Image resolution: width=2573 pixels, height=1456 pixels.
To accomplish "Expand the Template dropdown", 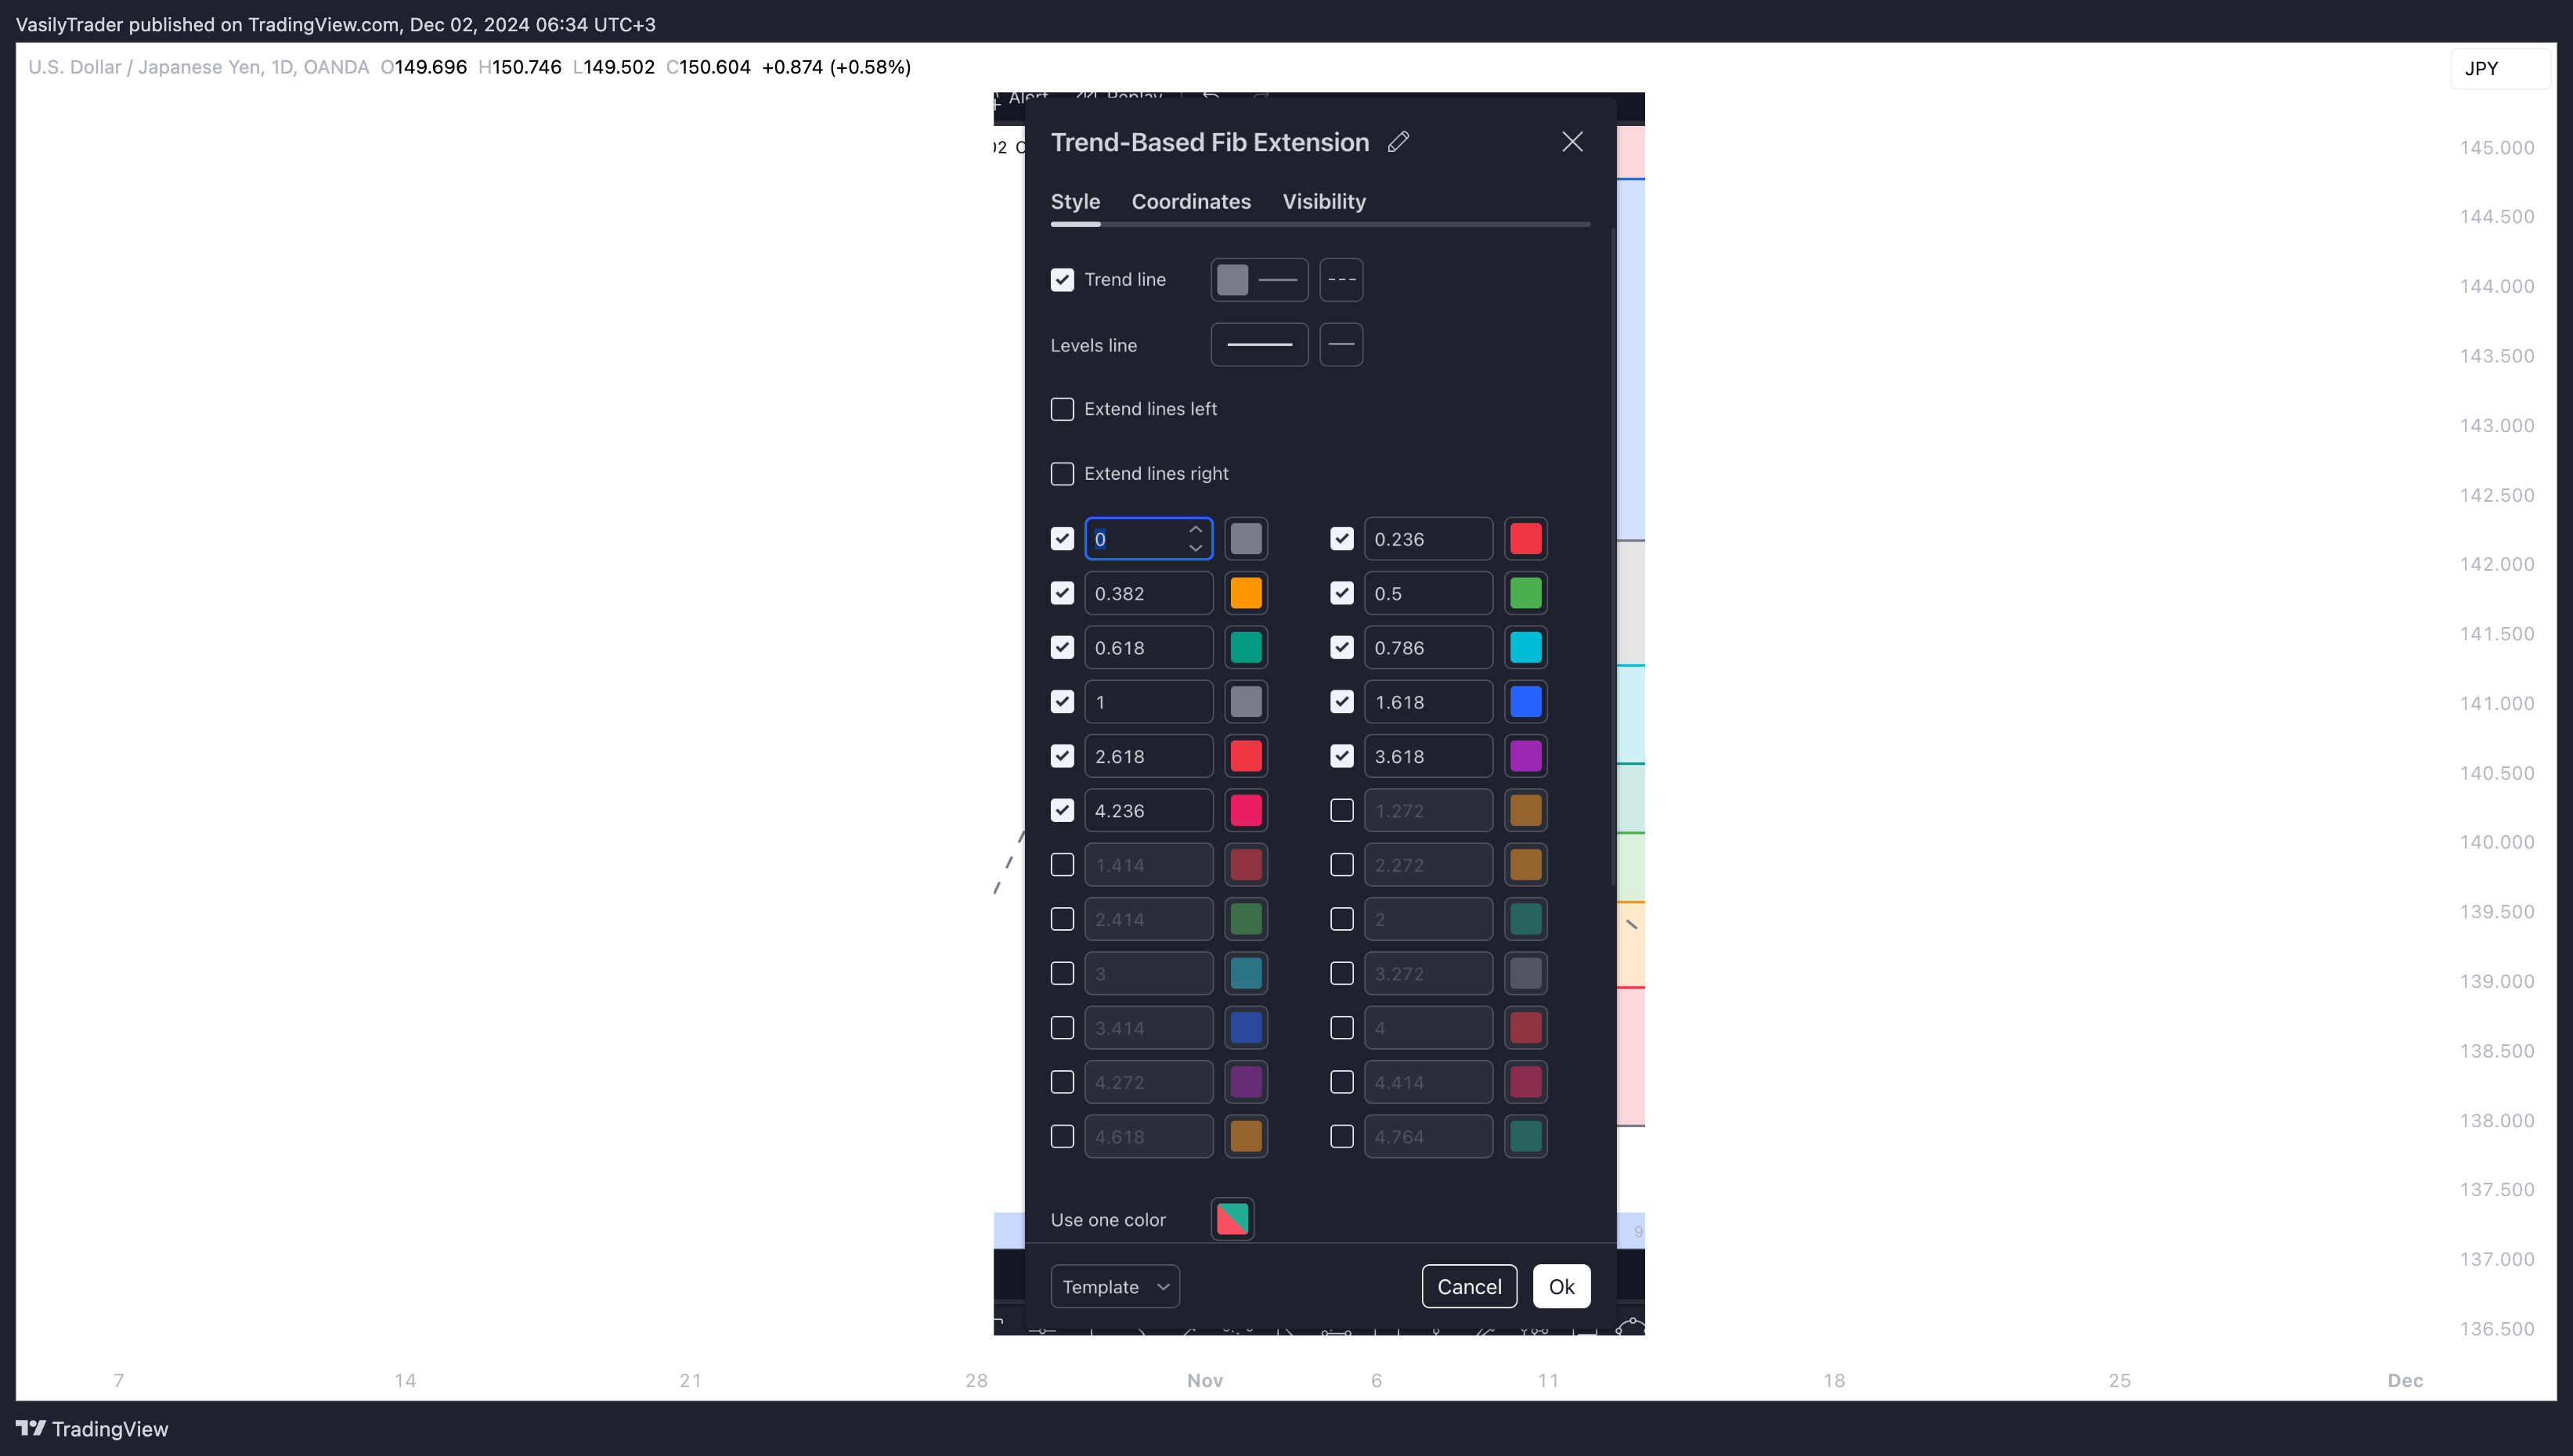I will coord(1115,1287).
